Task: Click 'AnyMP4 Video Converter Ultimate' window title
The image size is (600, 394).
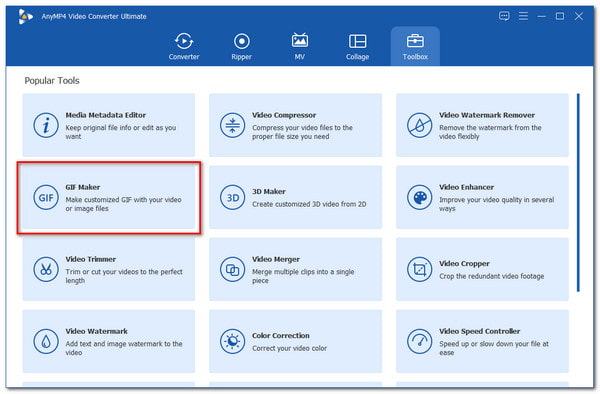Action: click(94, 16)
